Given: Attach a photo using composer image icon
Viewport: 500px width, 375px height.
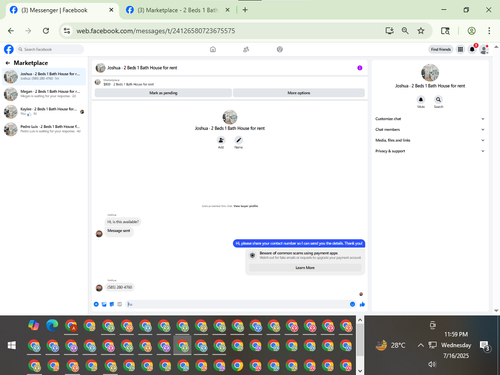Looking at the screenshot, I should pyautogui.click(x=104, y=304).
